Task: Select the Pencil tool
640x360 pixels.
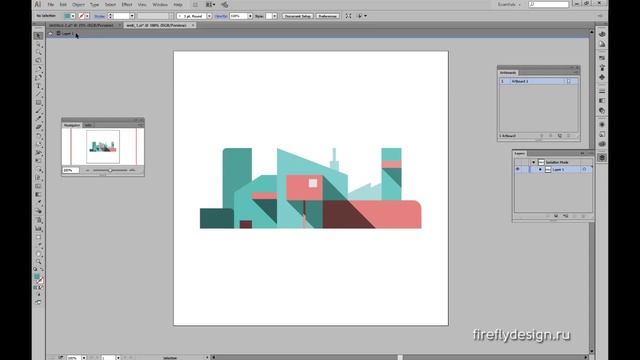Action: pos(38,119)
